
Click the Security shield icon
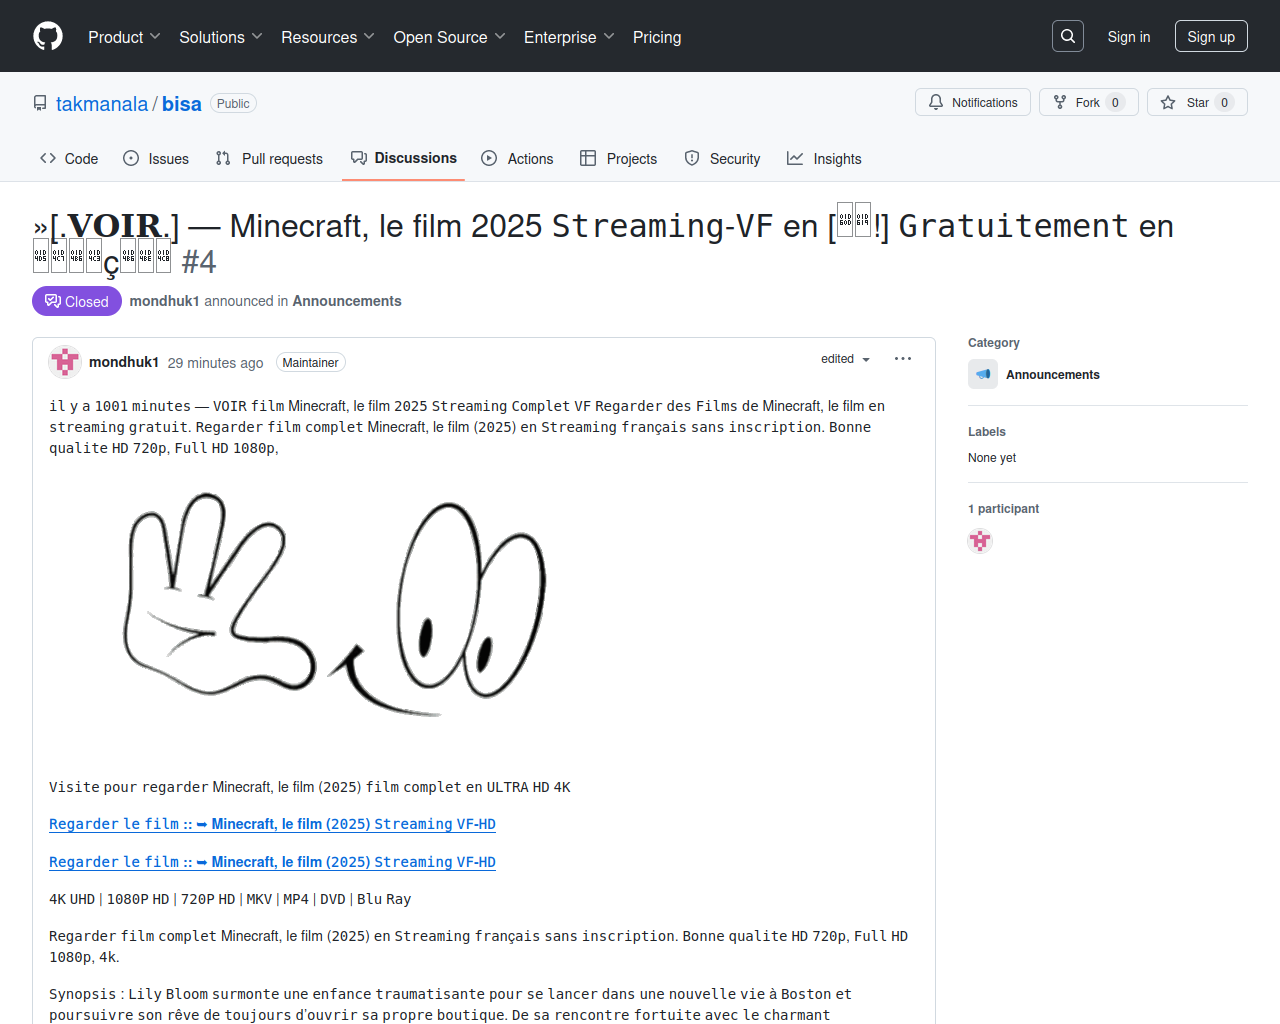pyautogui.click(x=692, y=158)
